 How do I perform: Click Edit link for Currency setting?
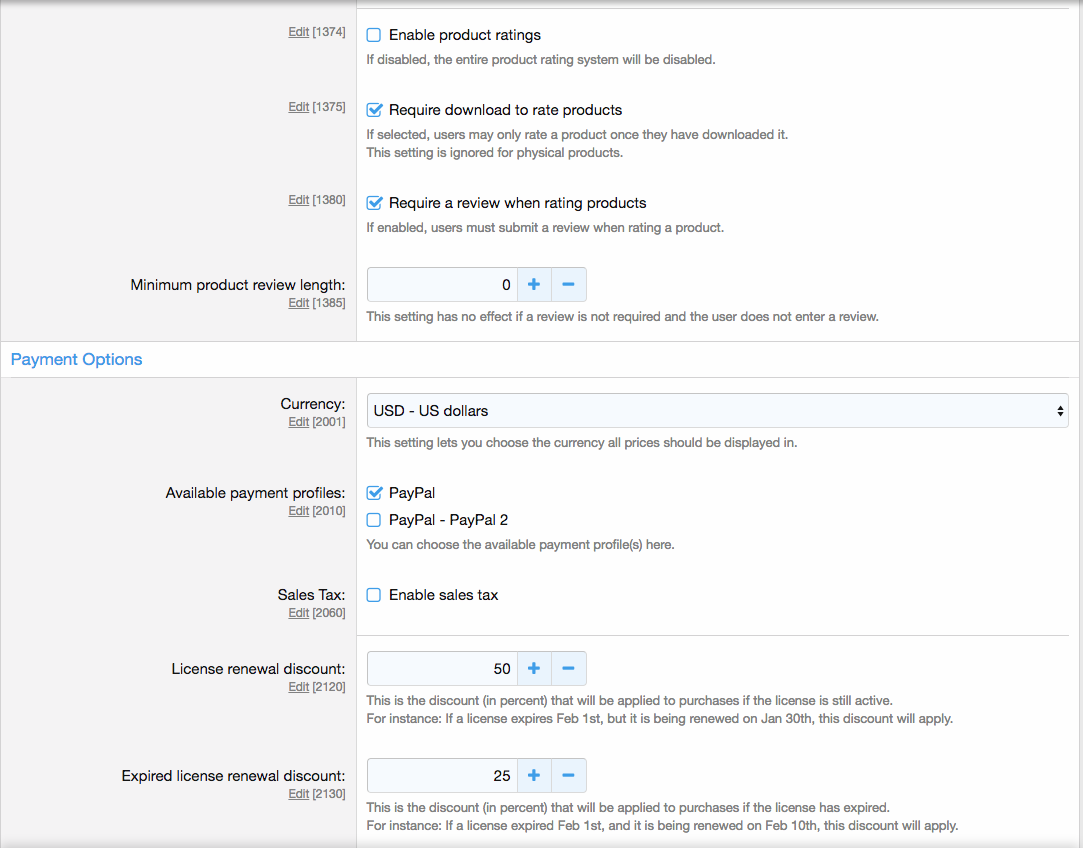298,422
